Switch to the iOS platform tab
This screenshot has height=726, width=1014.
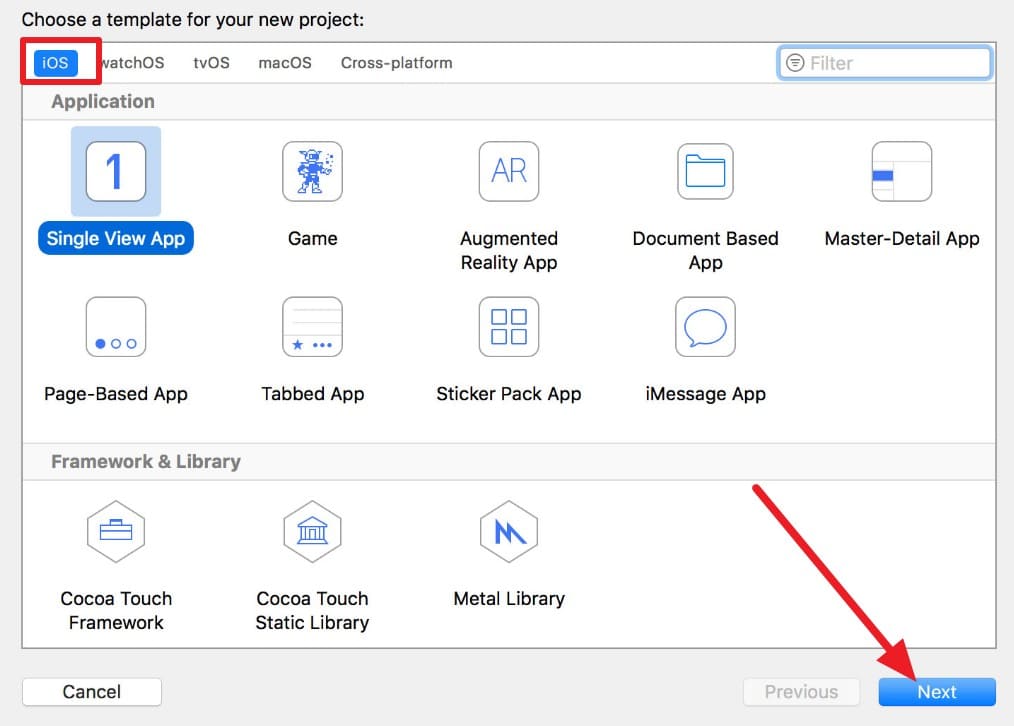[56, 63]
